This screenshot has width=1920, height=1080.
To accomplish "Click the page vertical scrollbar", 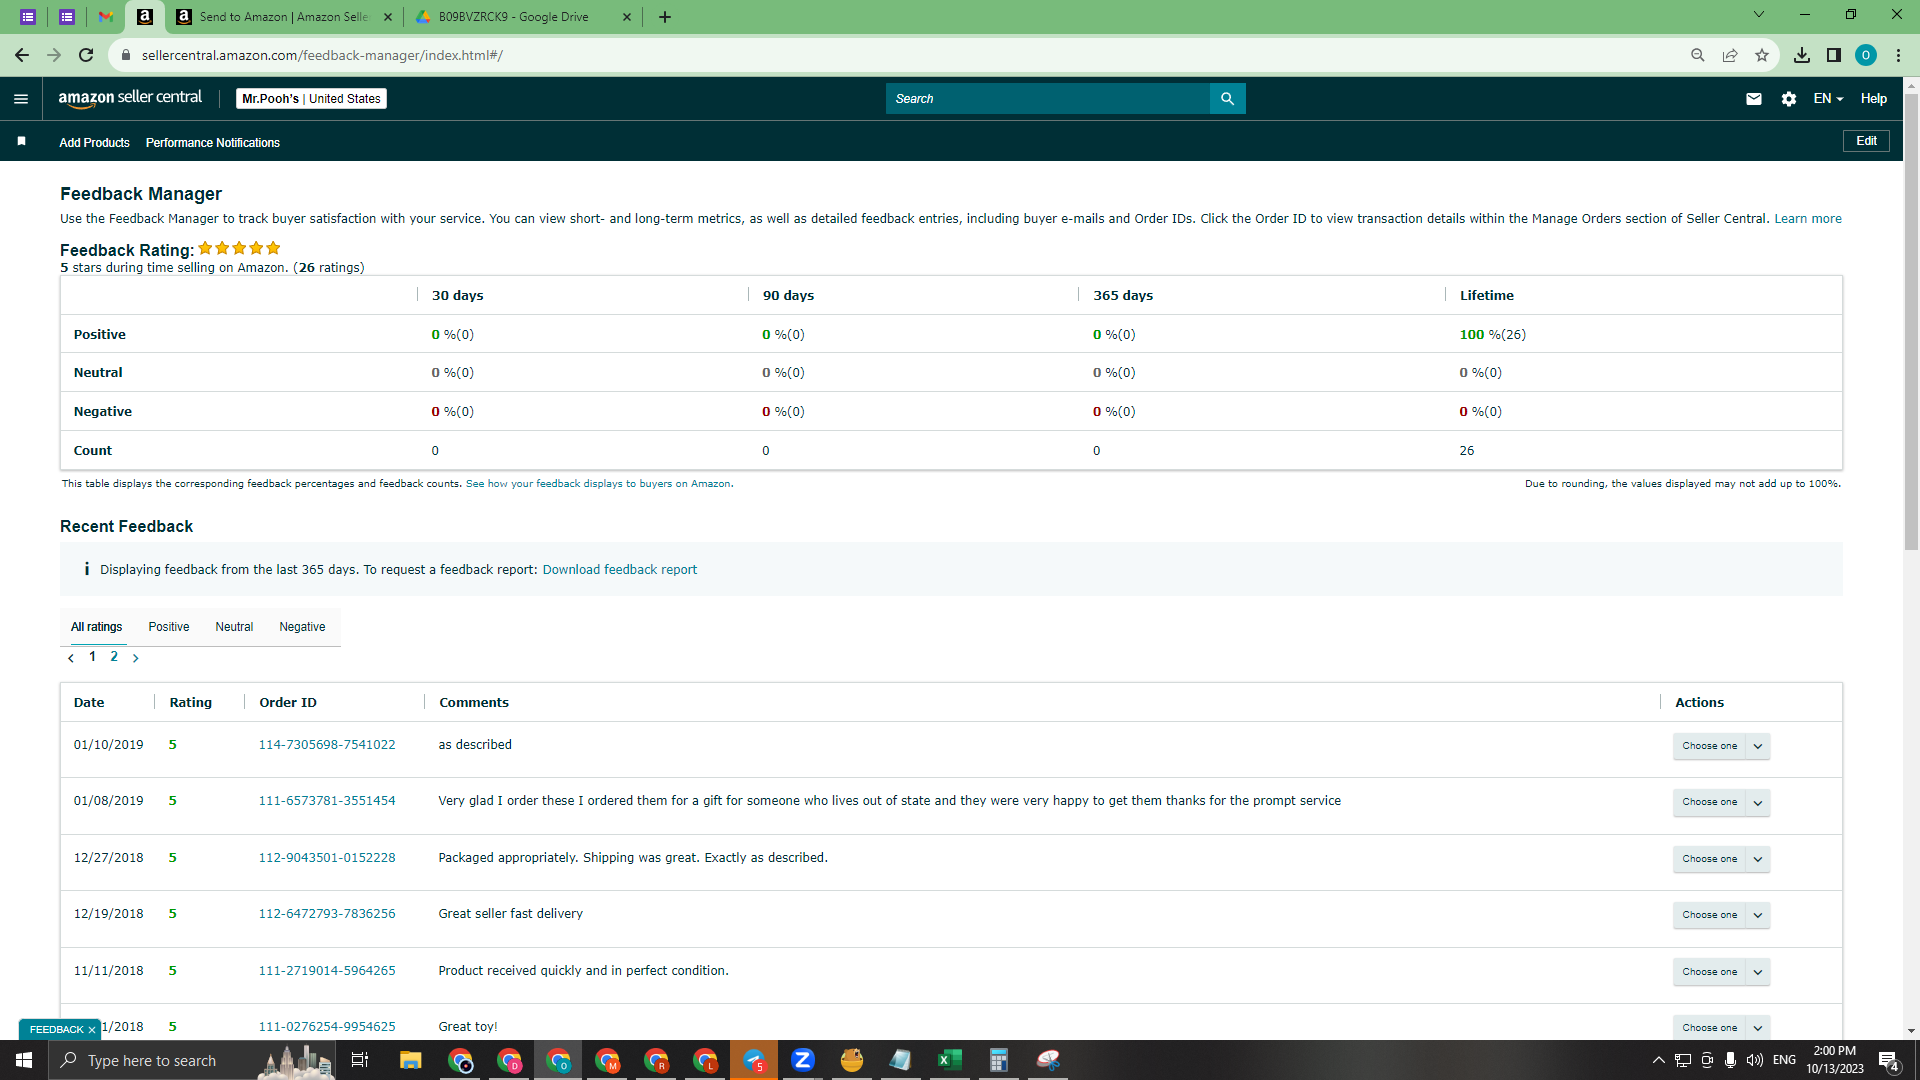I will [1911, 320].
